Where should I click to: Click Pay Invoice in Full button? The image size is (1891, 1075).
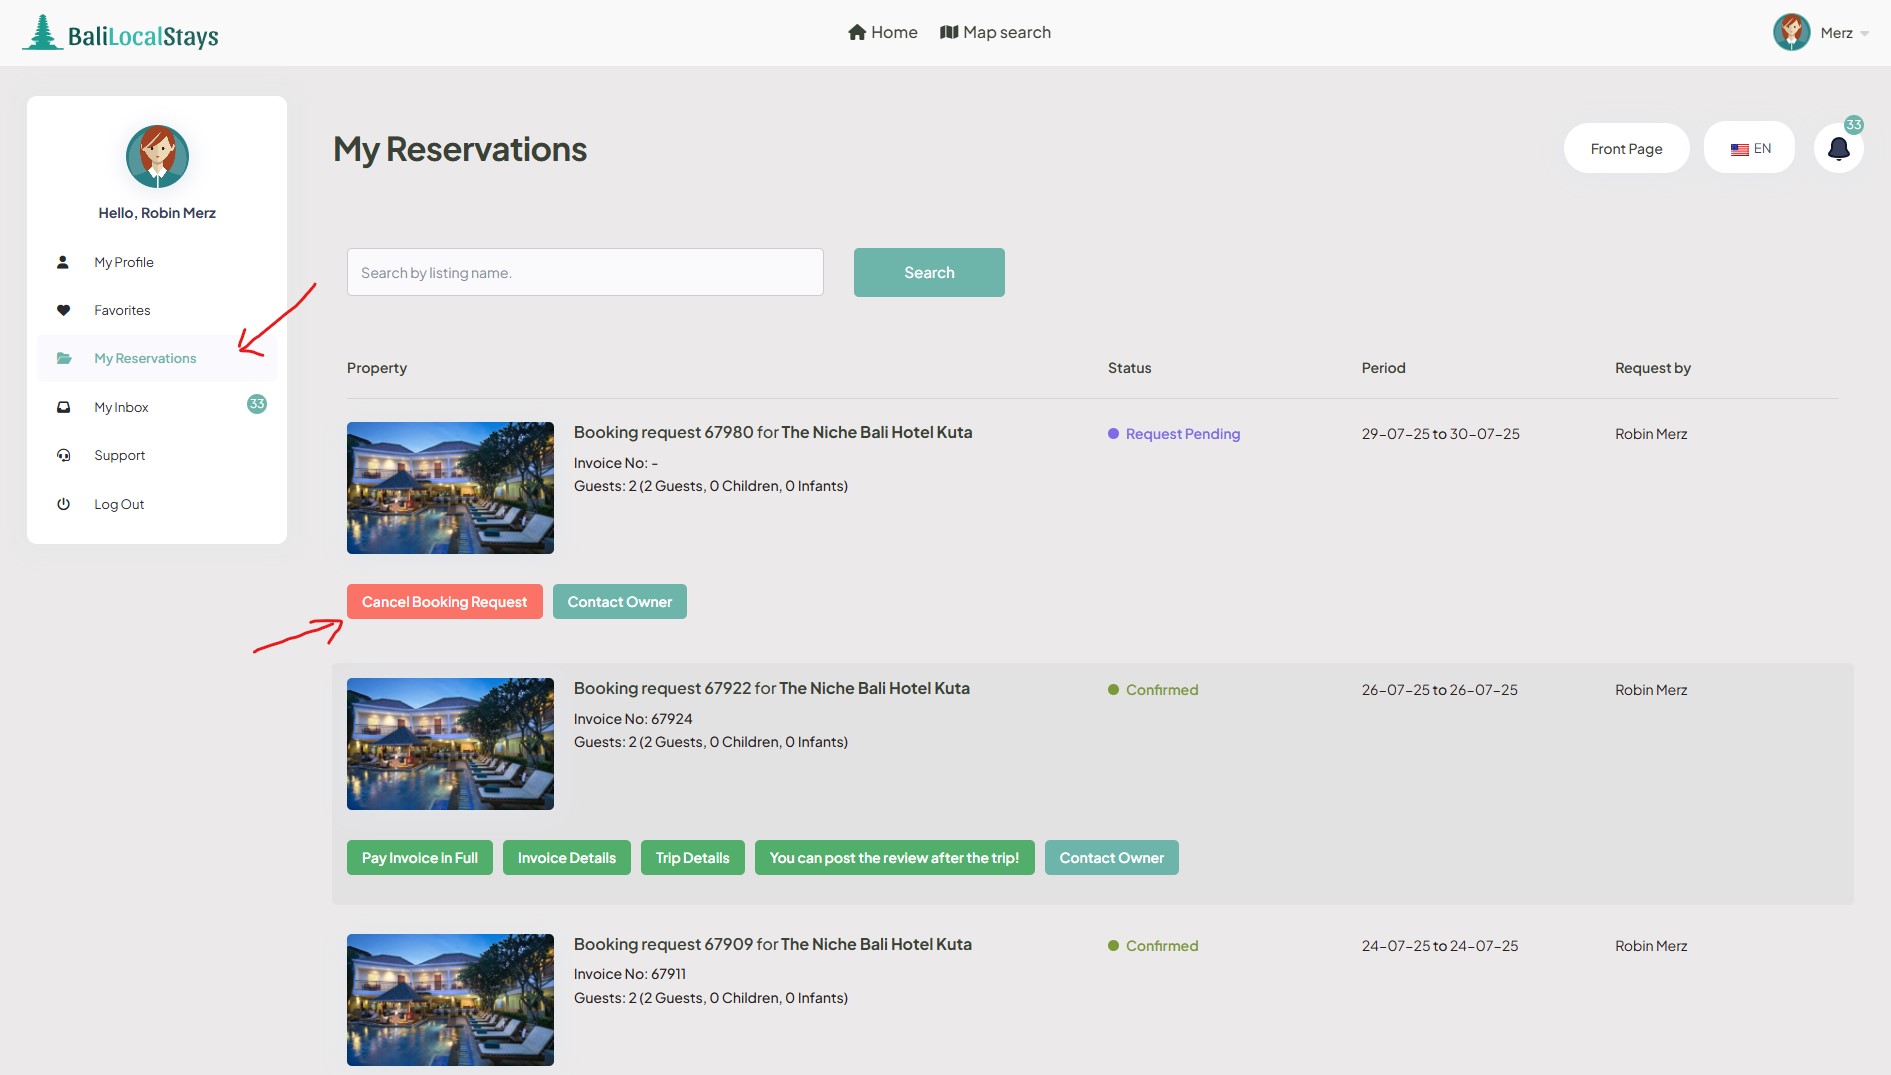click(x=420, y=857)
